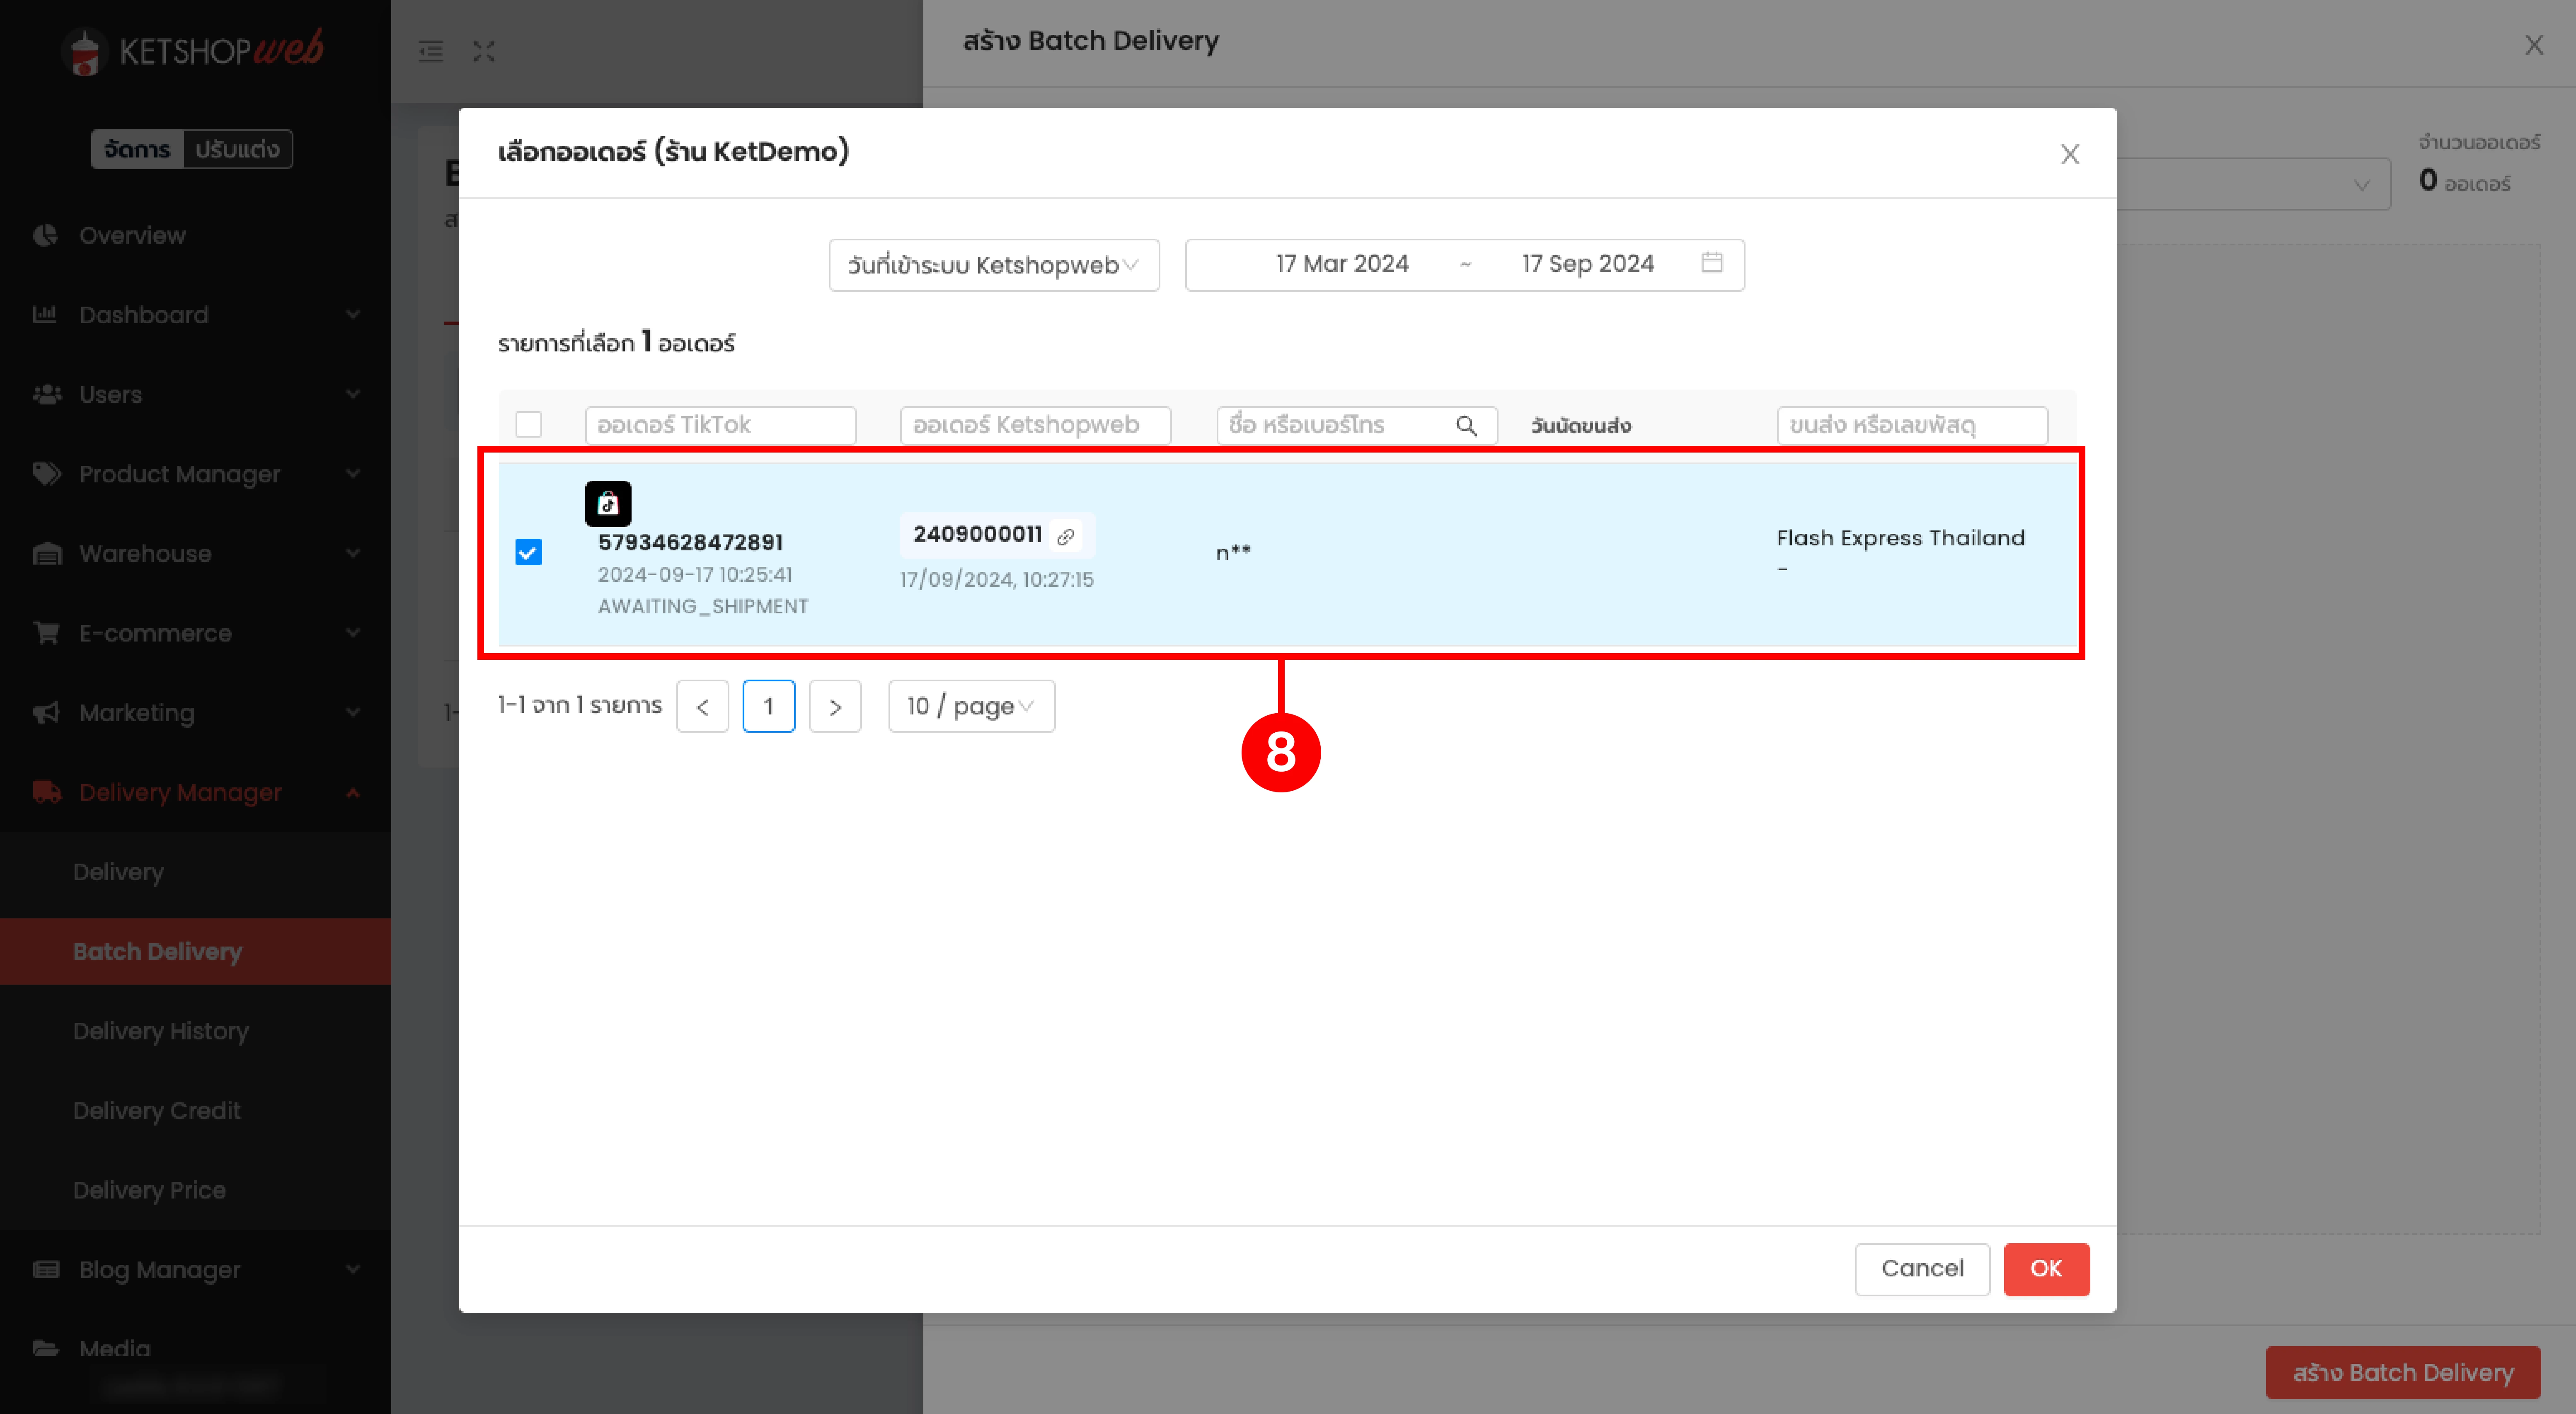The image size is (2576, 1414).
Task: Click TikTok order ID 57934628472891
Action: pos(690,542)
